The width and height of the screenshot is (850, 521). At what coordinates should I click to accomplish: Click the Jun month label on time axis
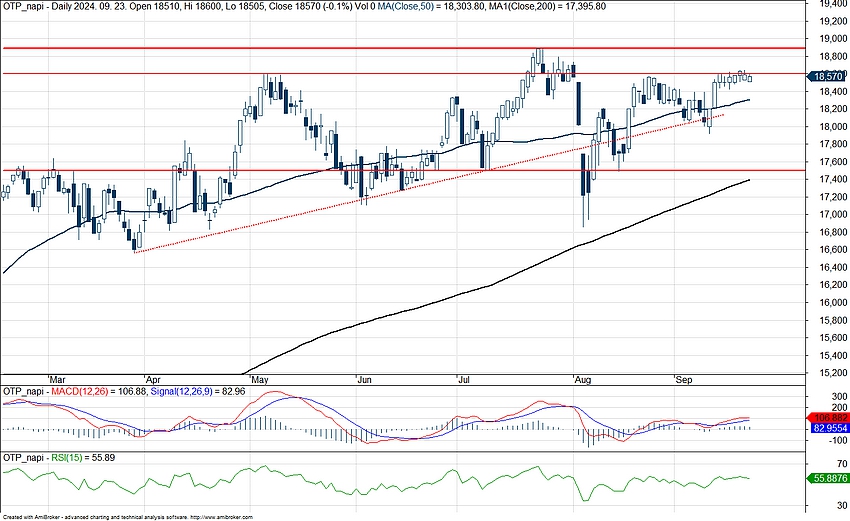click(x=365, y=380)
